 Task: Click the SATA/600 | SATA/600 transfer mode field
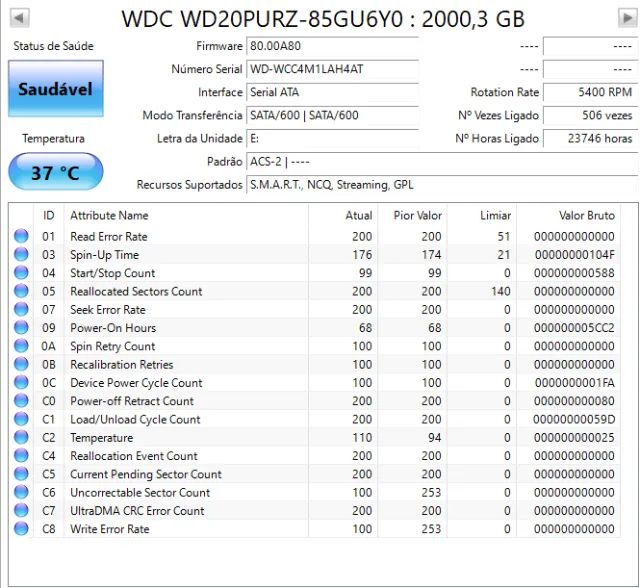coord(332,115)
